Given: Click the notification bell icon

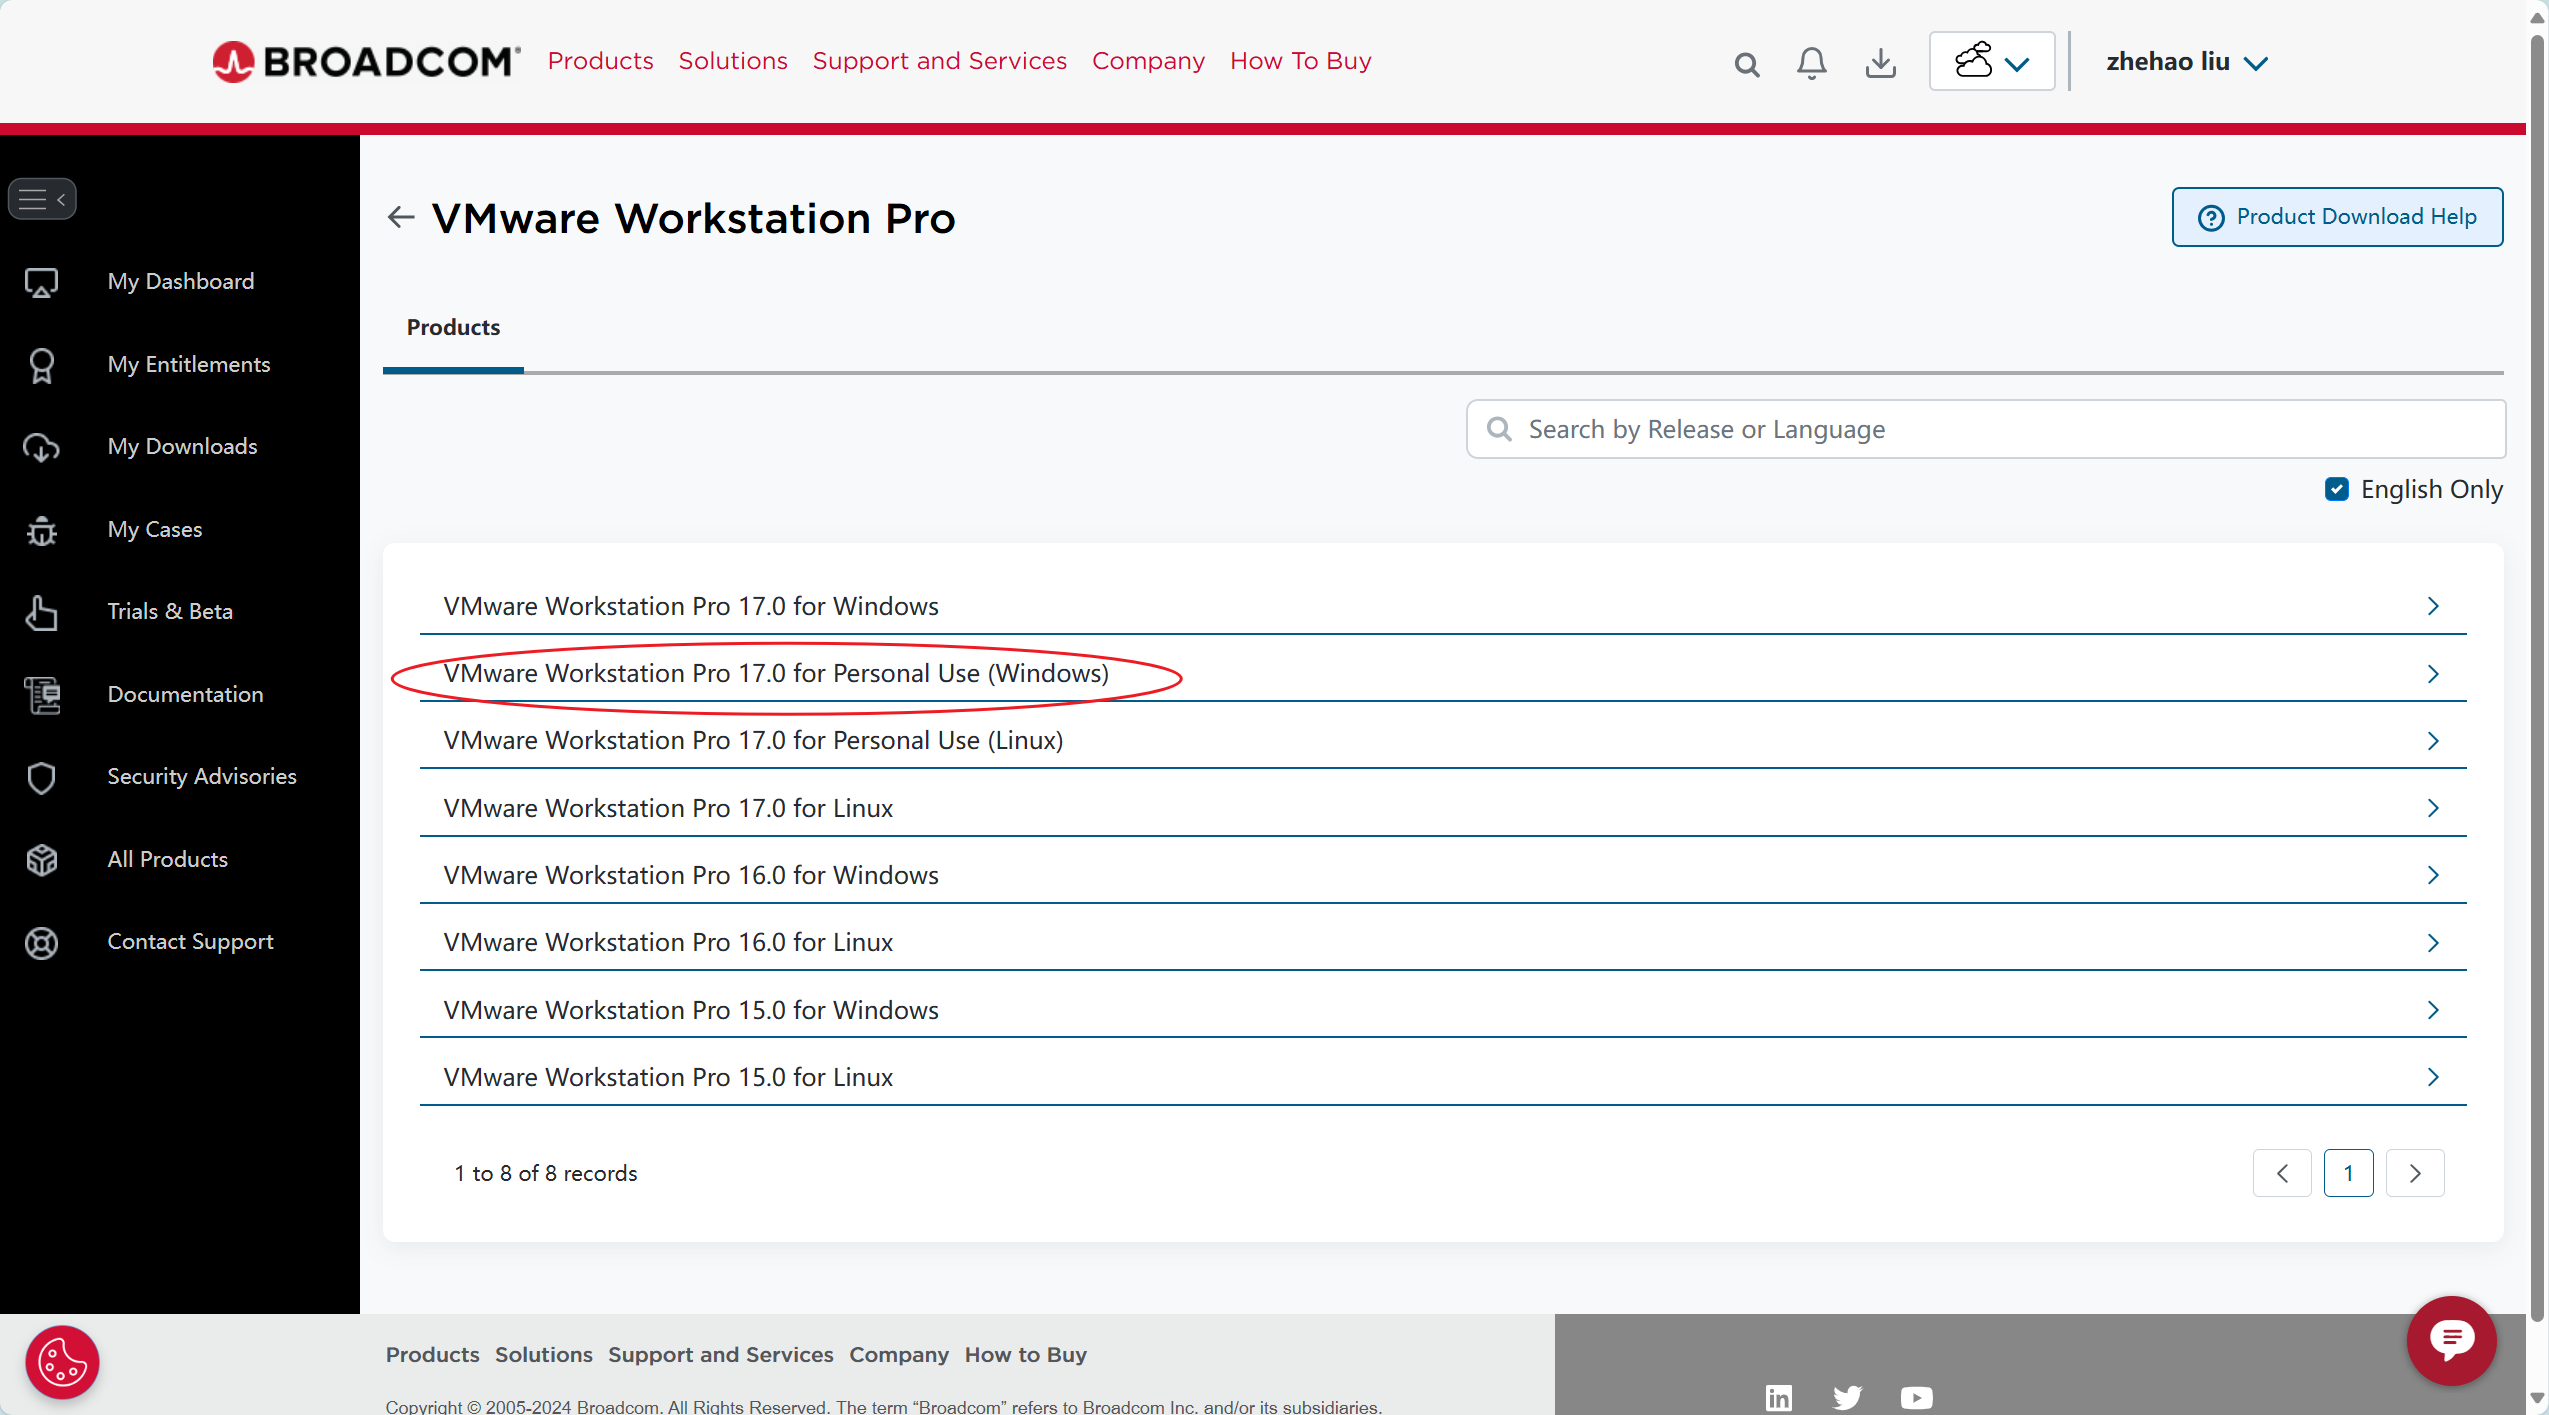Looking at the screenshot, I should [1812, 61].
